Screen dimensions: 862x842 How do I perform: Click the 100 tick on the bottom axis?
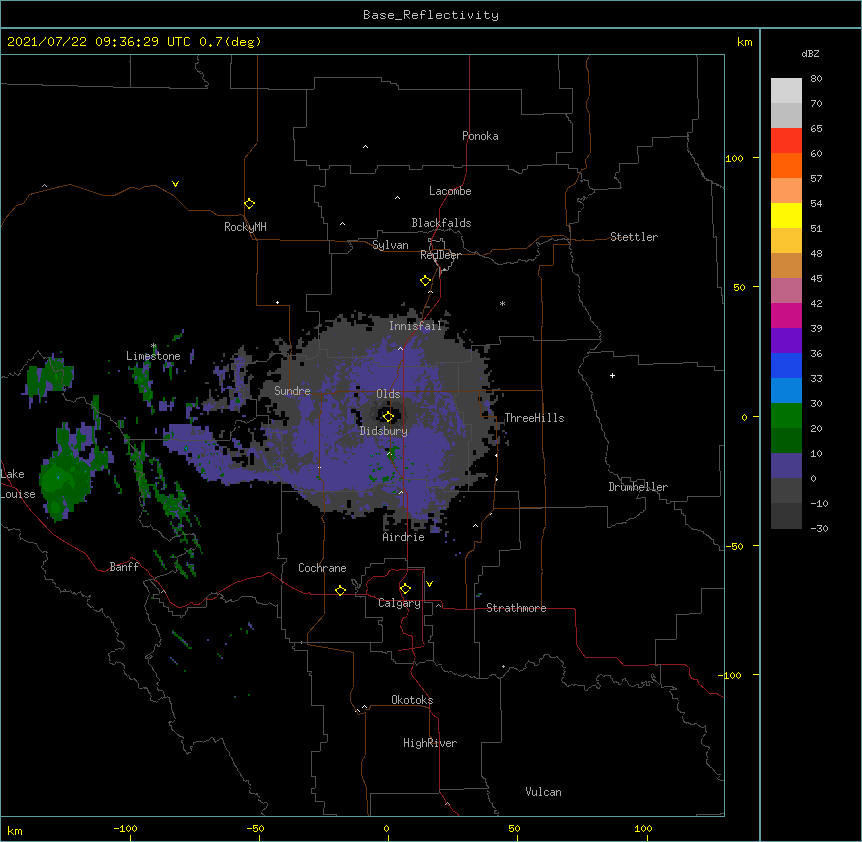[644, 828]
